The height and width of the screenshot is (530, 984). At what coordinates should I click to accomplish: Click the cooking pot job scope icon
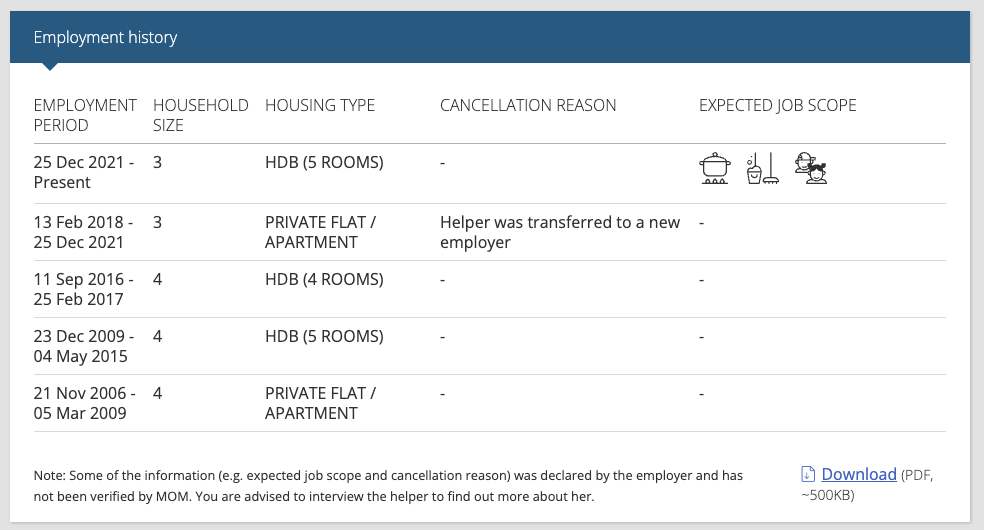tap(714, 168)
